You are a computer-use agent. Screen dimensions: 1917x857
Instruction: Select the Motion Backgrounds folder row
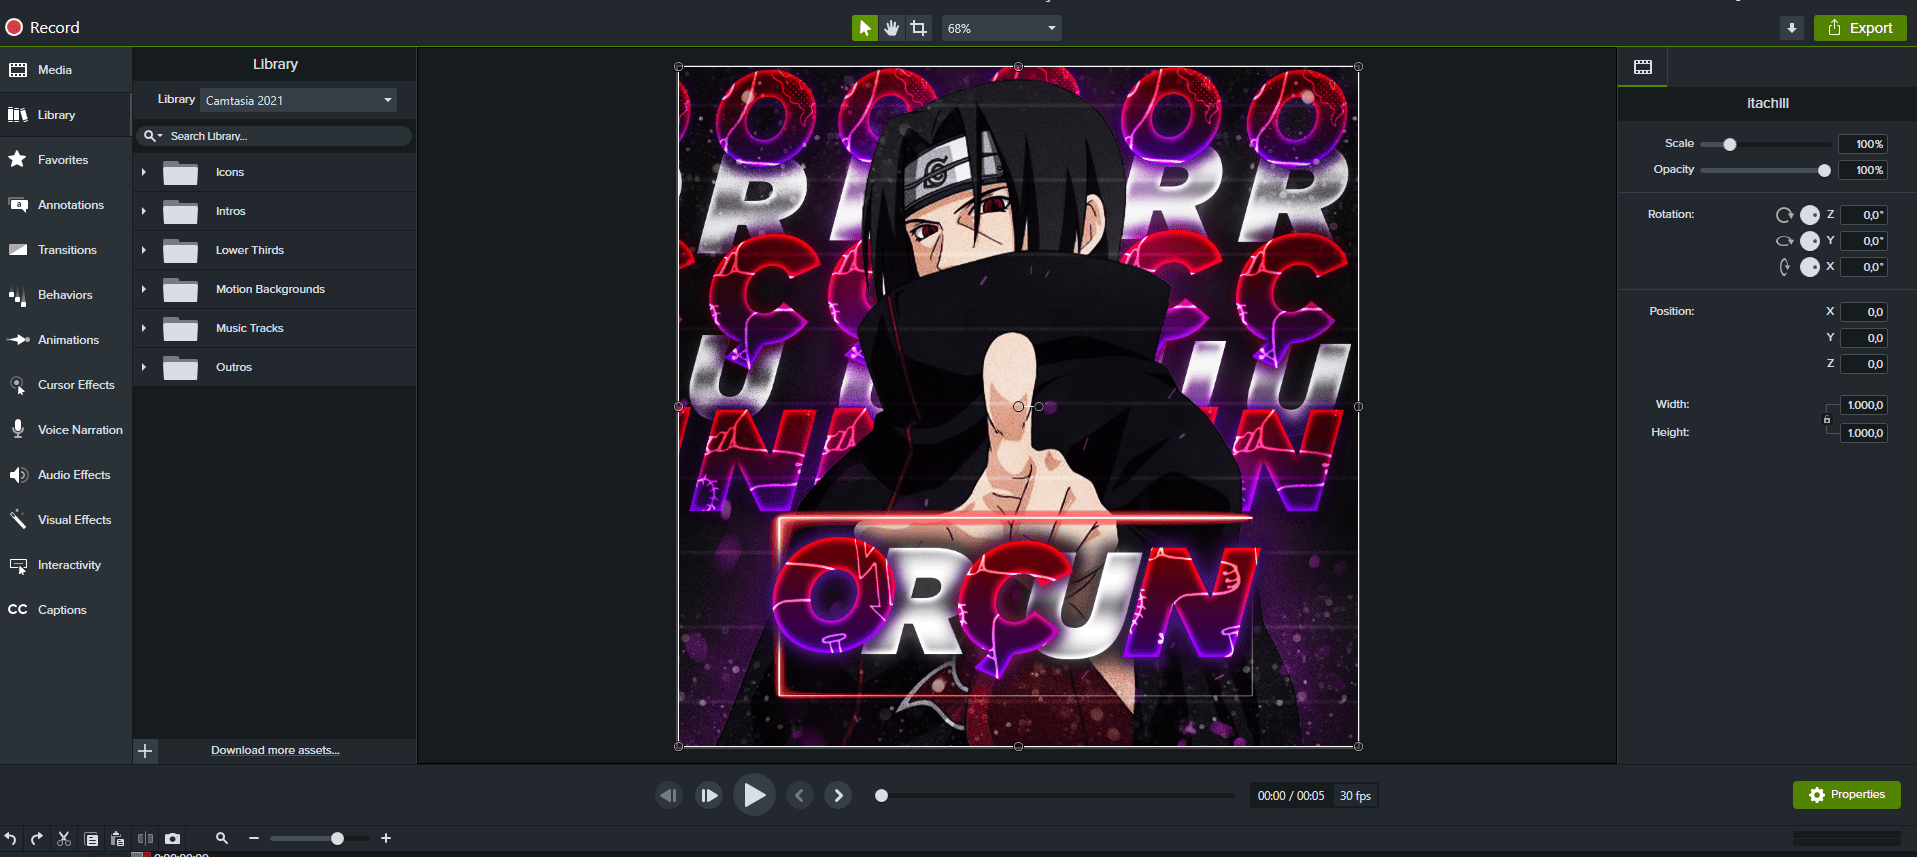[275, 290]
